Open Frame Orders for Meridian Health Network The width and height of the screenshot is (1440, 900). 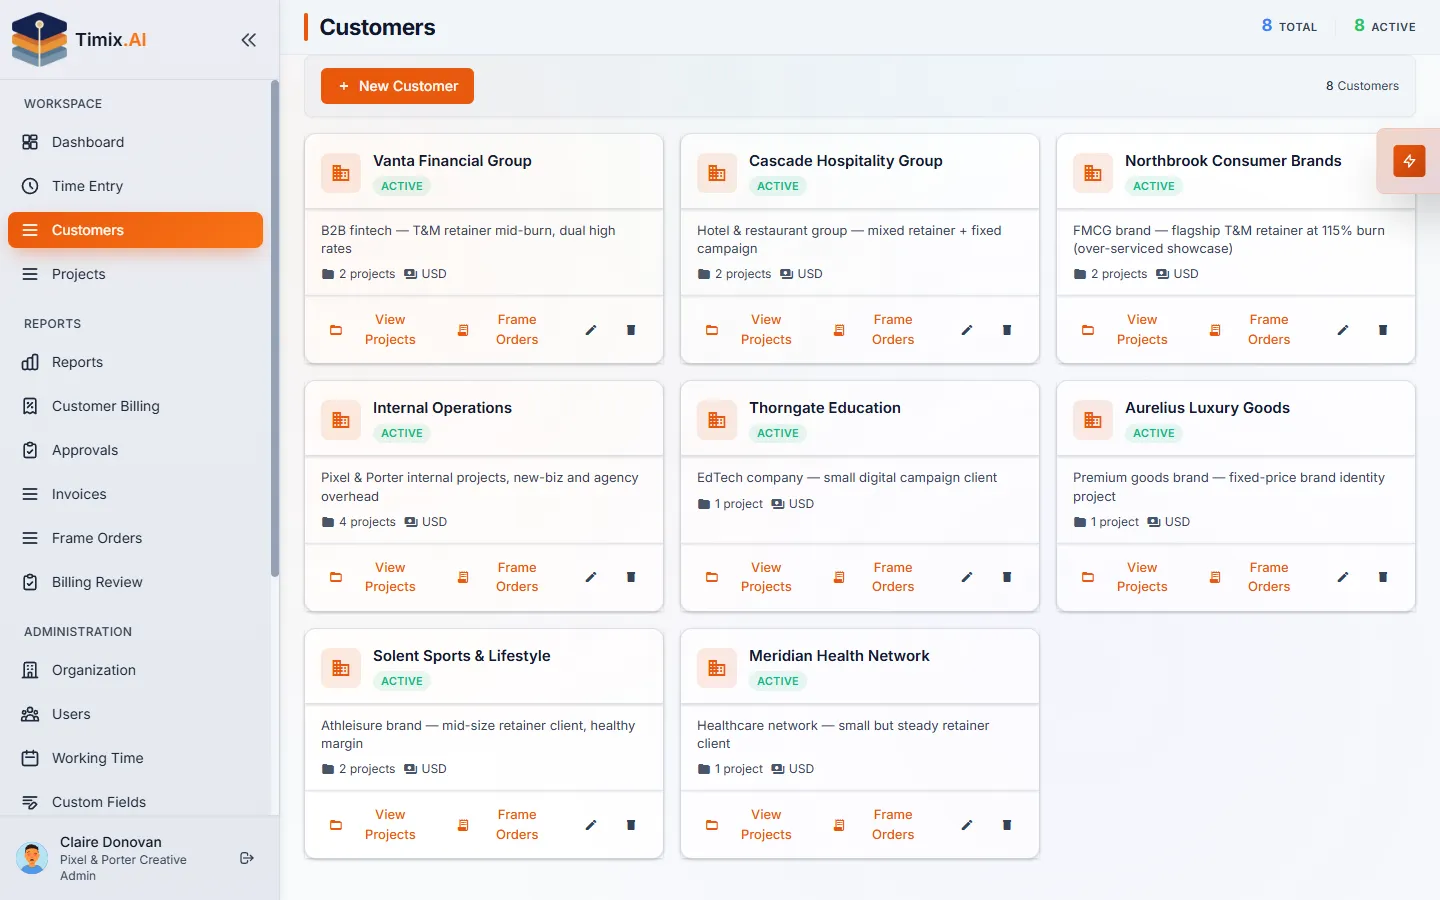pyautogui.click(x=877, y=825)
